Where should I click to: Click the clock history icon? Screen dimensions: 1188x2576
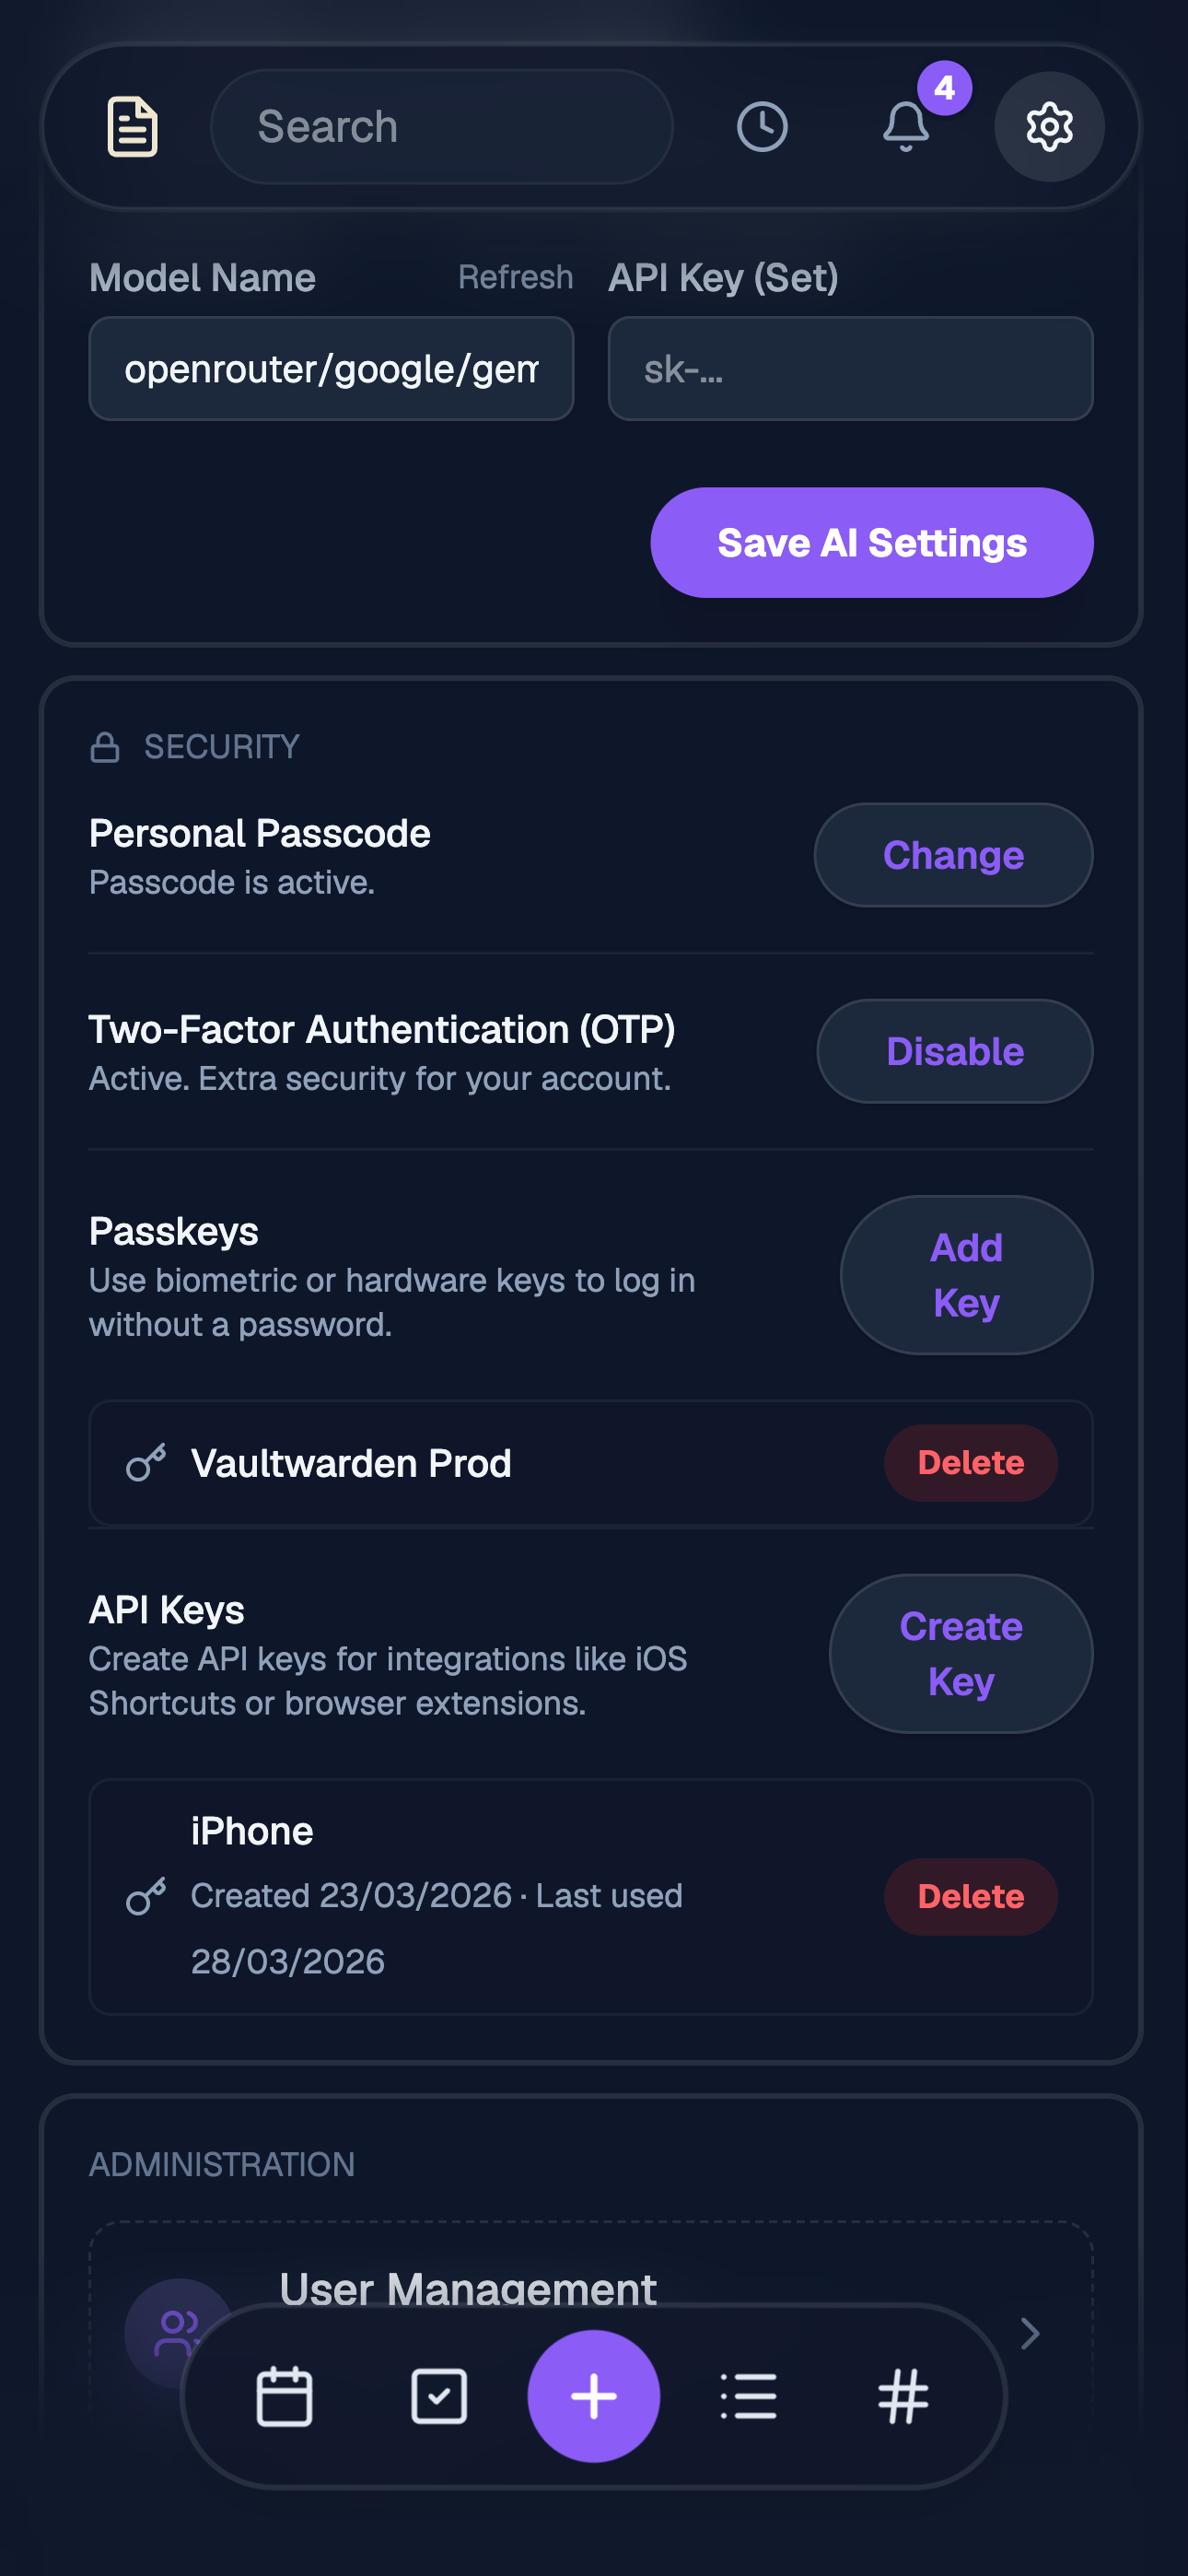761,126
